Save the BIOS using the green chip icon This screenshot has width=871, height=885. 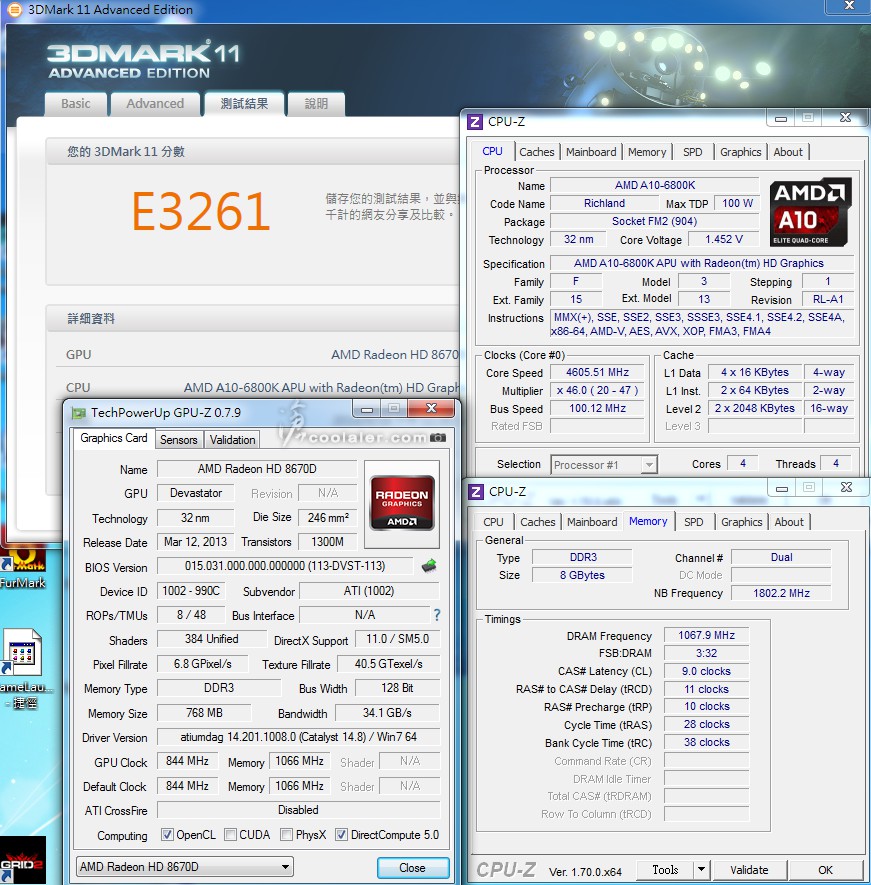429,566
